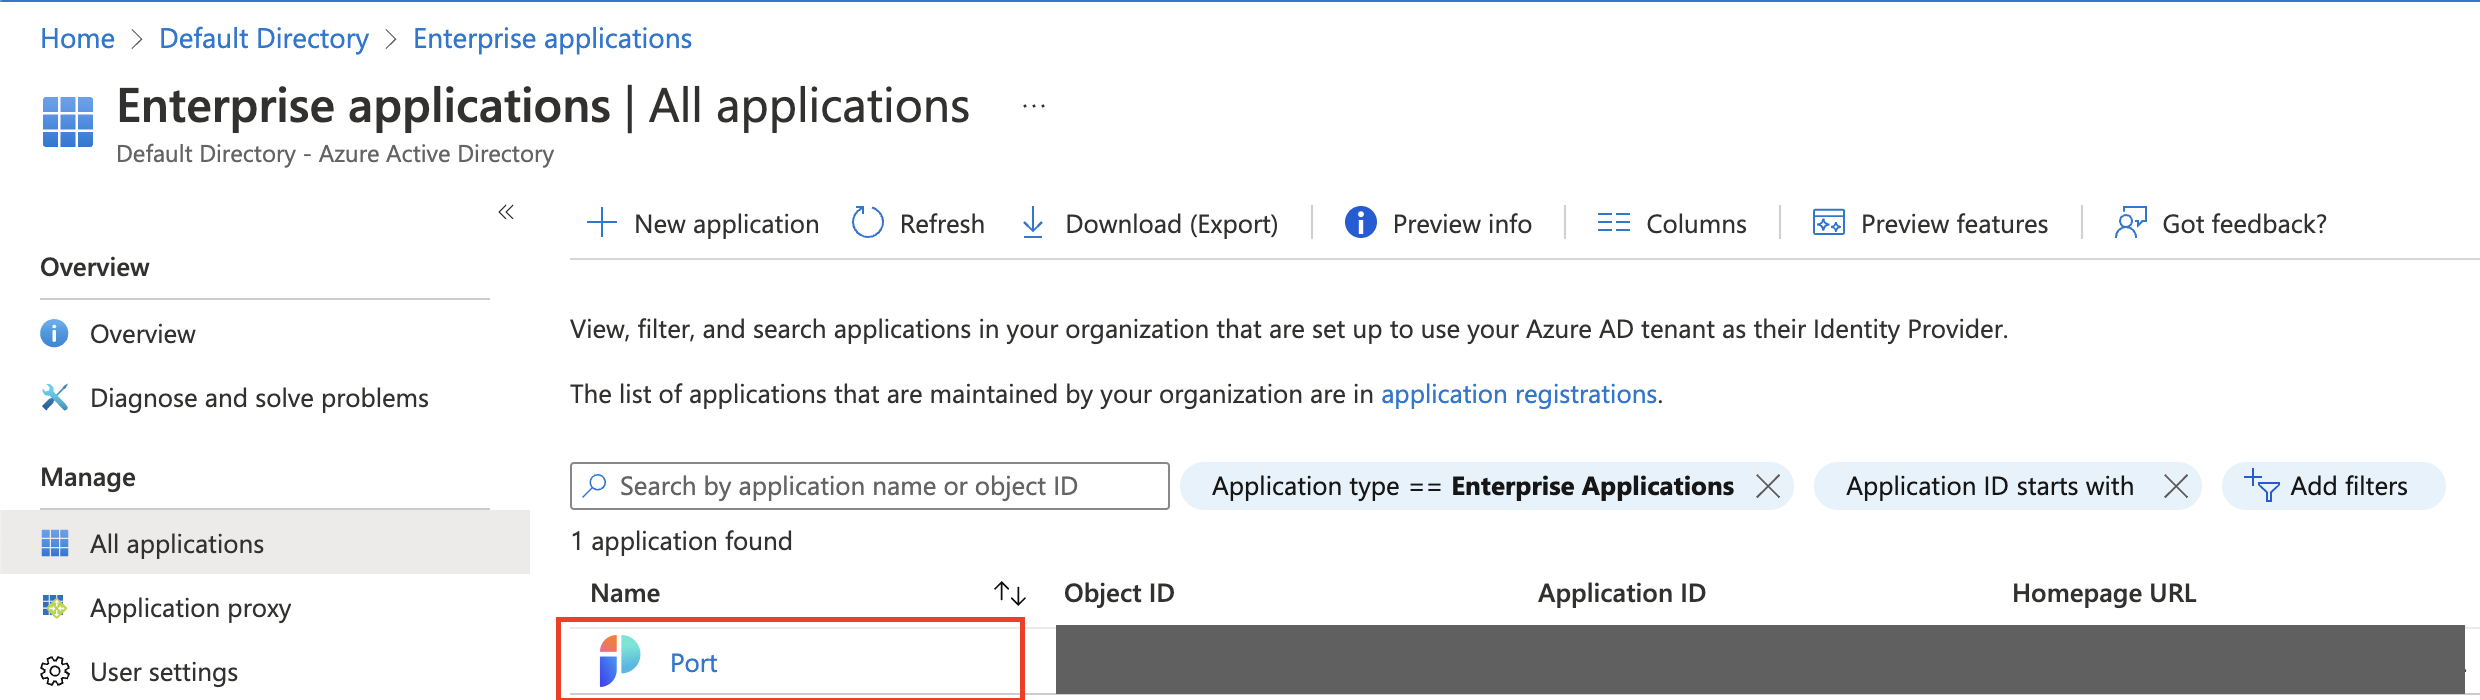2480x700 pixels.
Task: Open the application registrations link
Action: [x=1518, y=395]
